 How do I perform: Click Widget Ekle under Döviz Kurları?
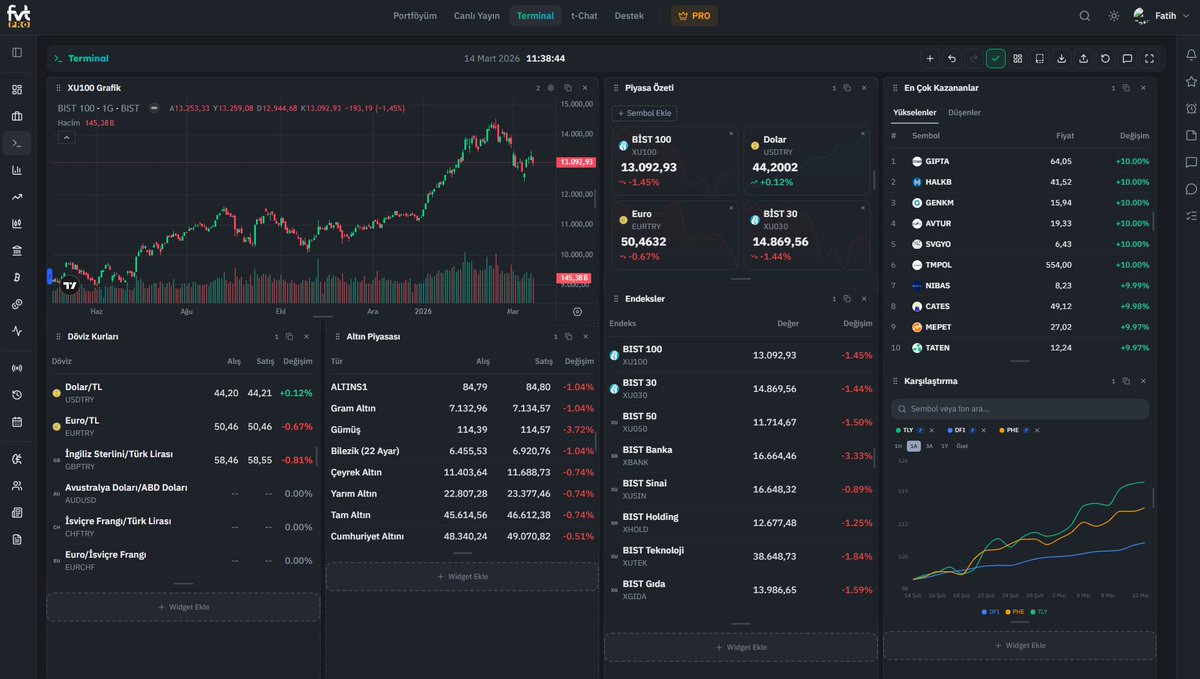tap(183, 607)
